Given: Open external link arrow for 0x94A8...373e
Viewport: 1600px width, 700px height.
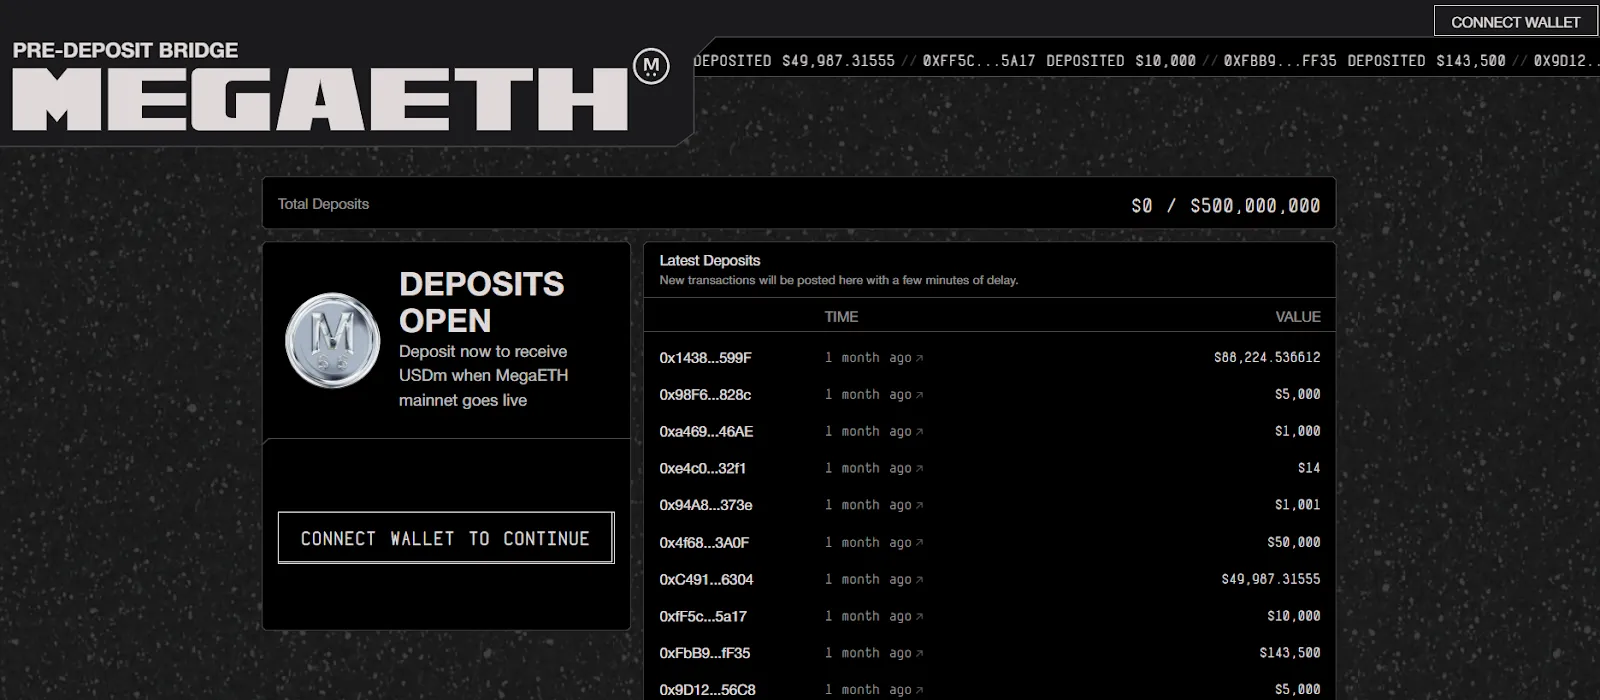Looking at the screenshot, I should point(920,506).
